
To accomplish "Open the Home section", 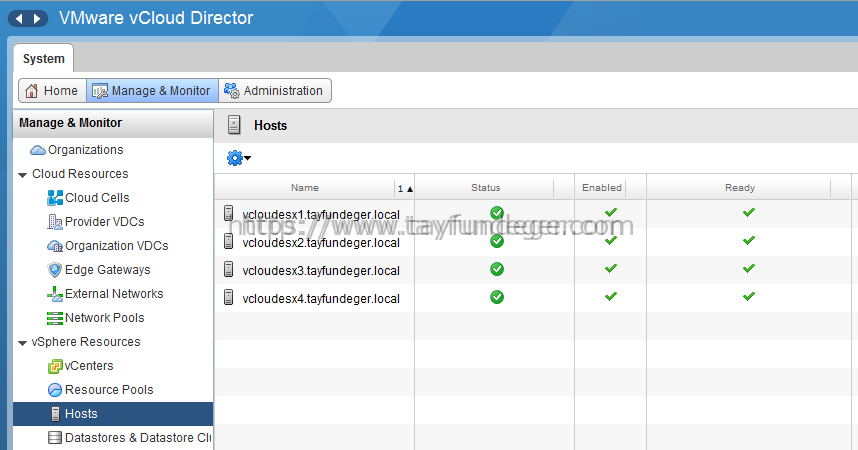I will (53, 91).
